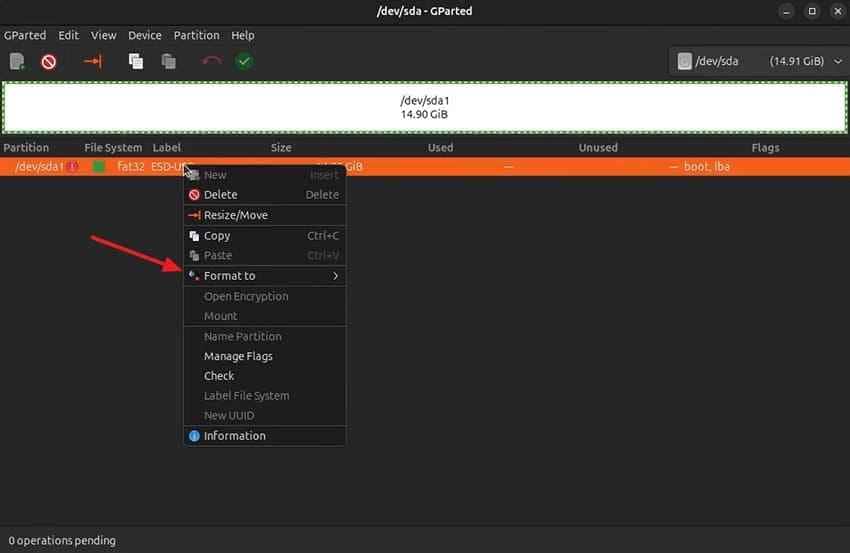Click the Undo last operation toolbar icon
850x553 pixels.
tap(212, 61)
